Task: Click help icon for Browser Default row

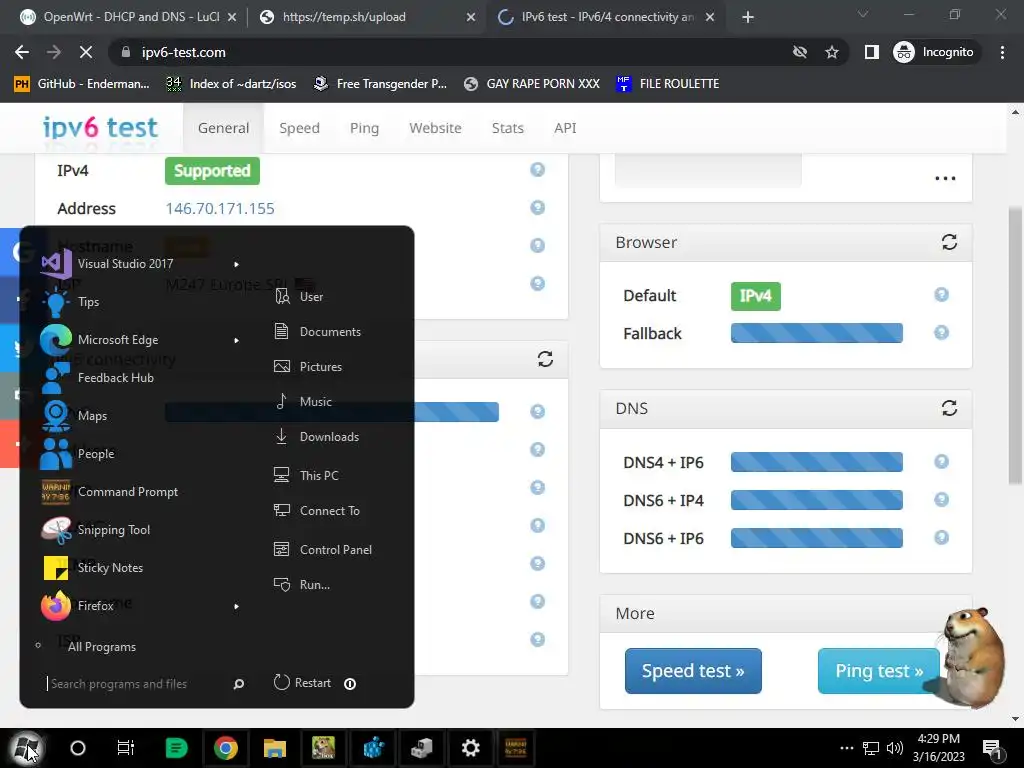Action: [x=941, y=295]
